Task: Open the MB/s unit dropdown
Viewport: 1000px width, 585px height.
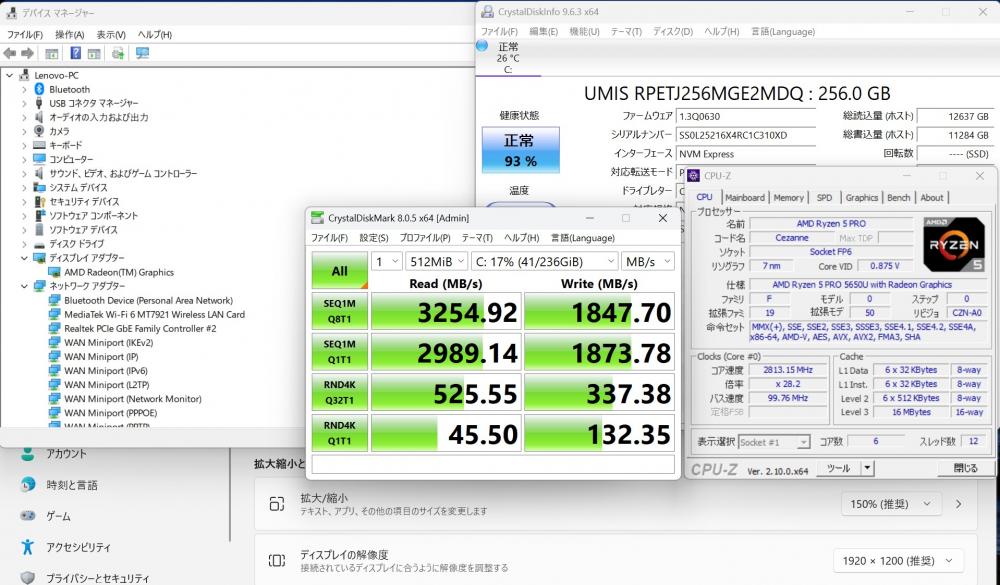Action: pyautogui.click(x=648, y=262)
